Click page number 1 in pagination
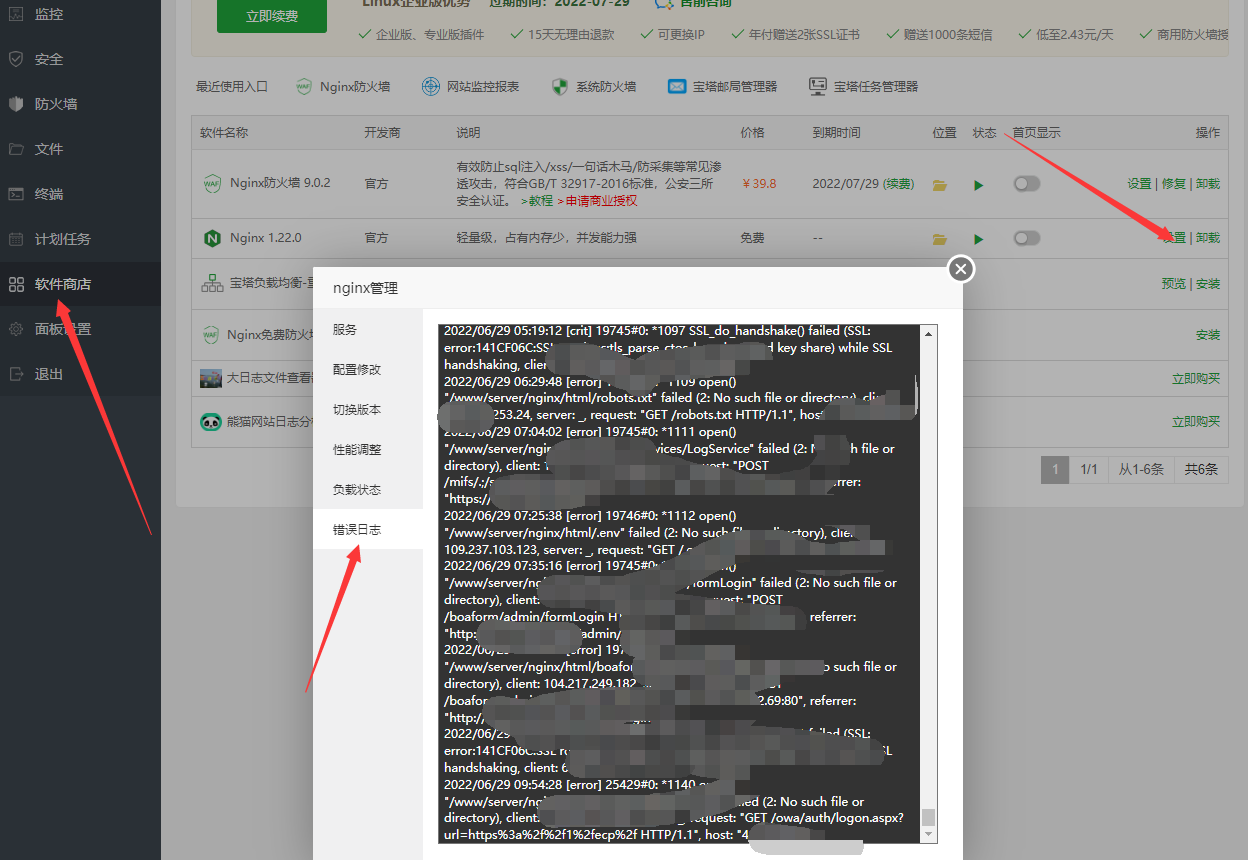The width and height of the screenshot is (1248, 860). click(1055, 469)
